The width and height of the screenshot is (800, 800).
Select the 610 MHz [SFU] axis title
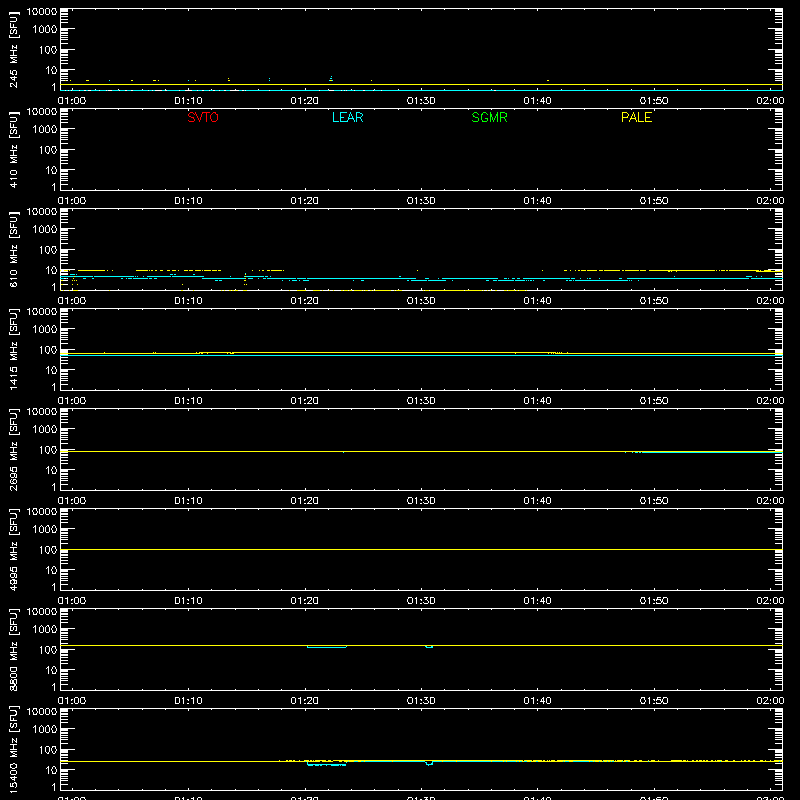point(14,250)
